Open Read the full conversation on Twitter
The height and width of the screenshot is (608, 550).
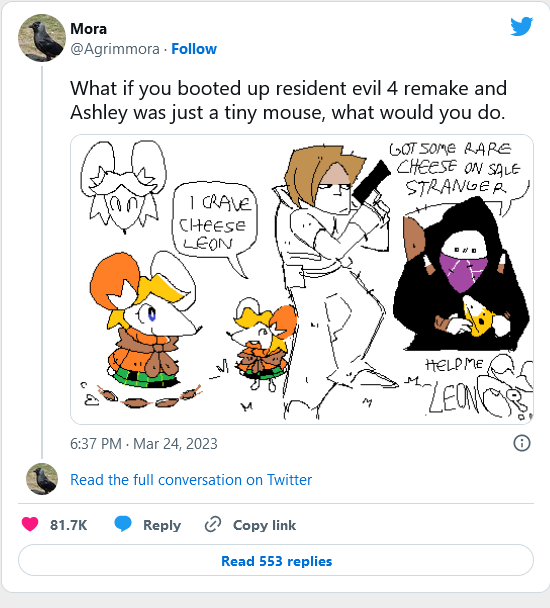click(191, 480)
